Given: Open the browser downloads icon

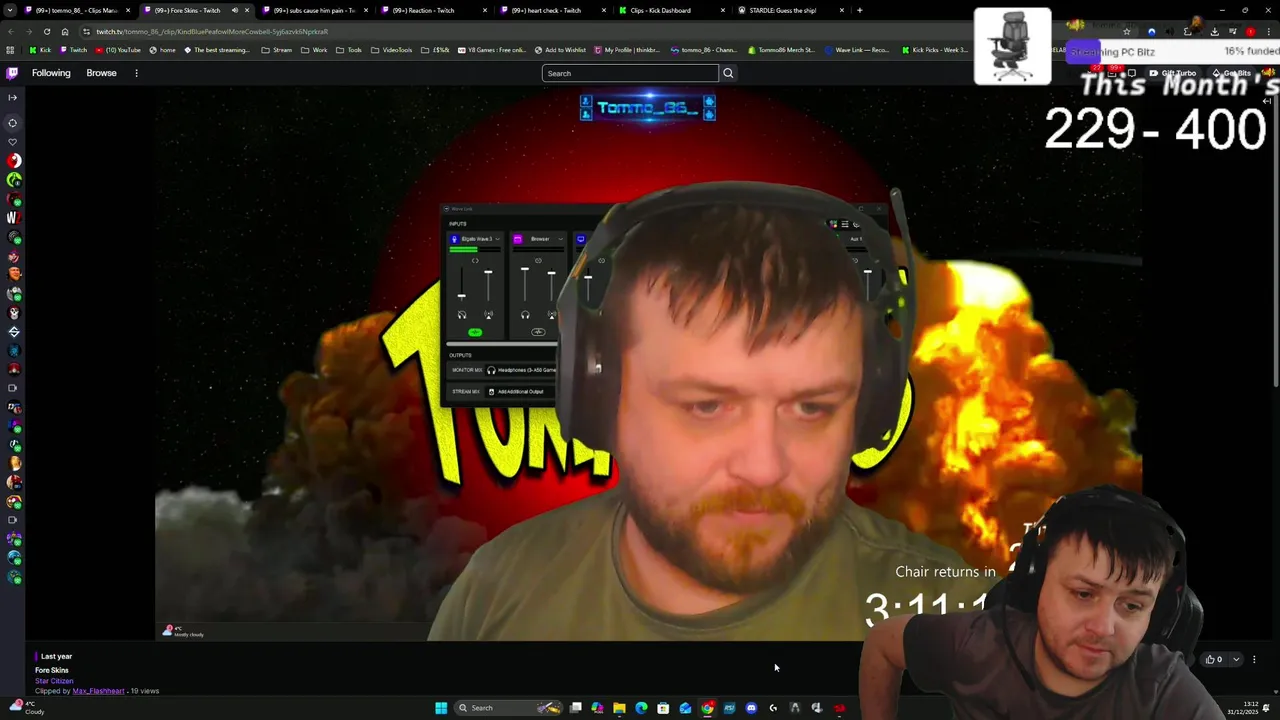Looking at the screenshot, I should (x=1214, y=32).
